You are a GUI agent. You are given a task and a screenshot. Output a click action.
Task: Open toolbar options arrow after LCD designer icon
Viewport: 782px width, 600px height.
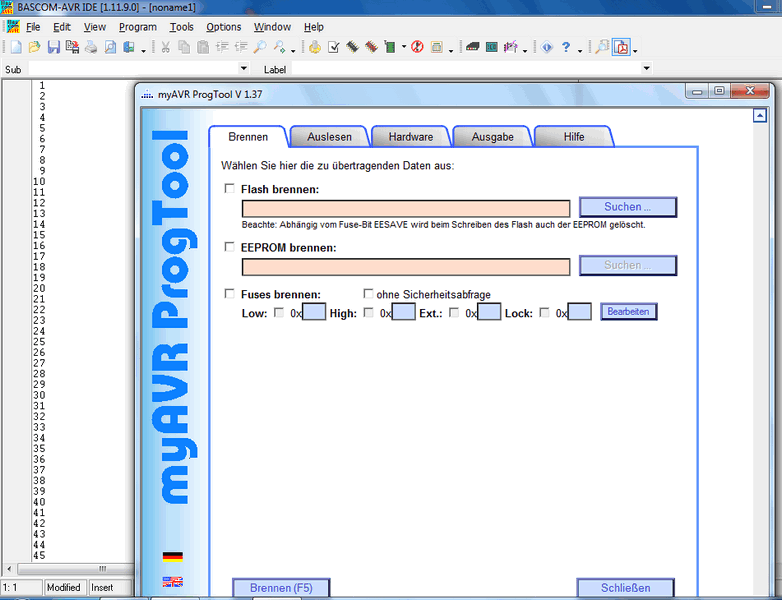tap(525, 50)
